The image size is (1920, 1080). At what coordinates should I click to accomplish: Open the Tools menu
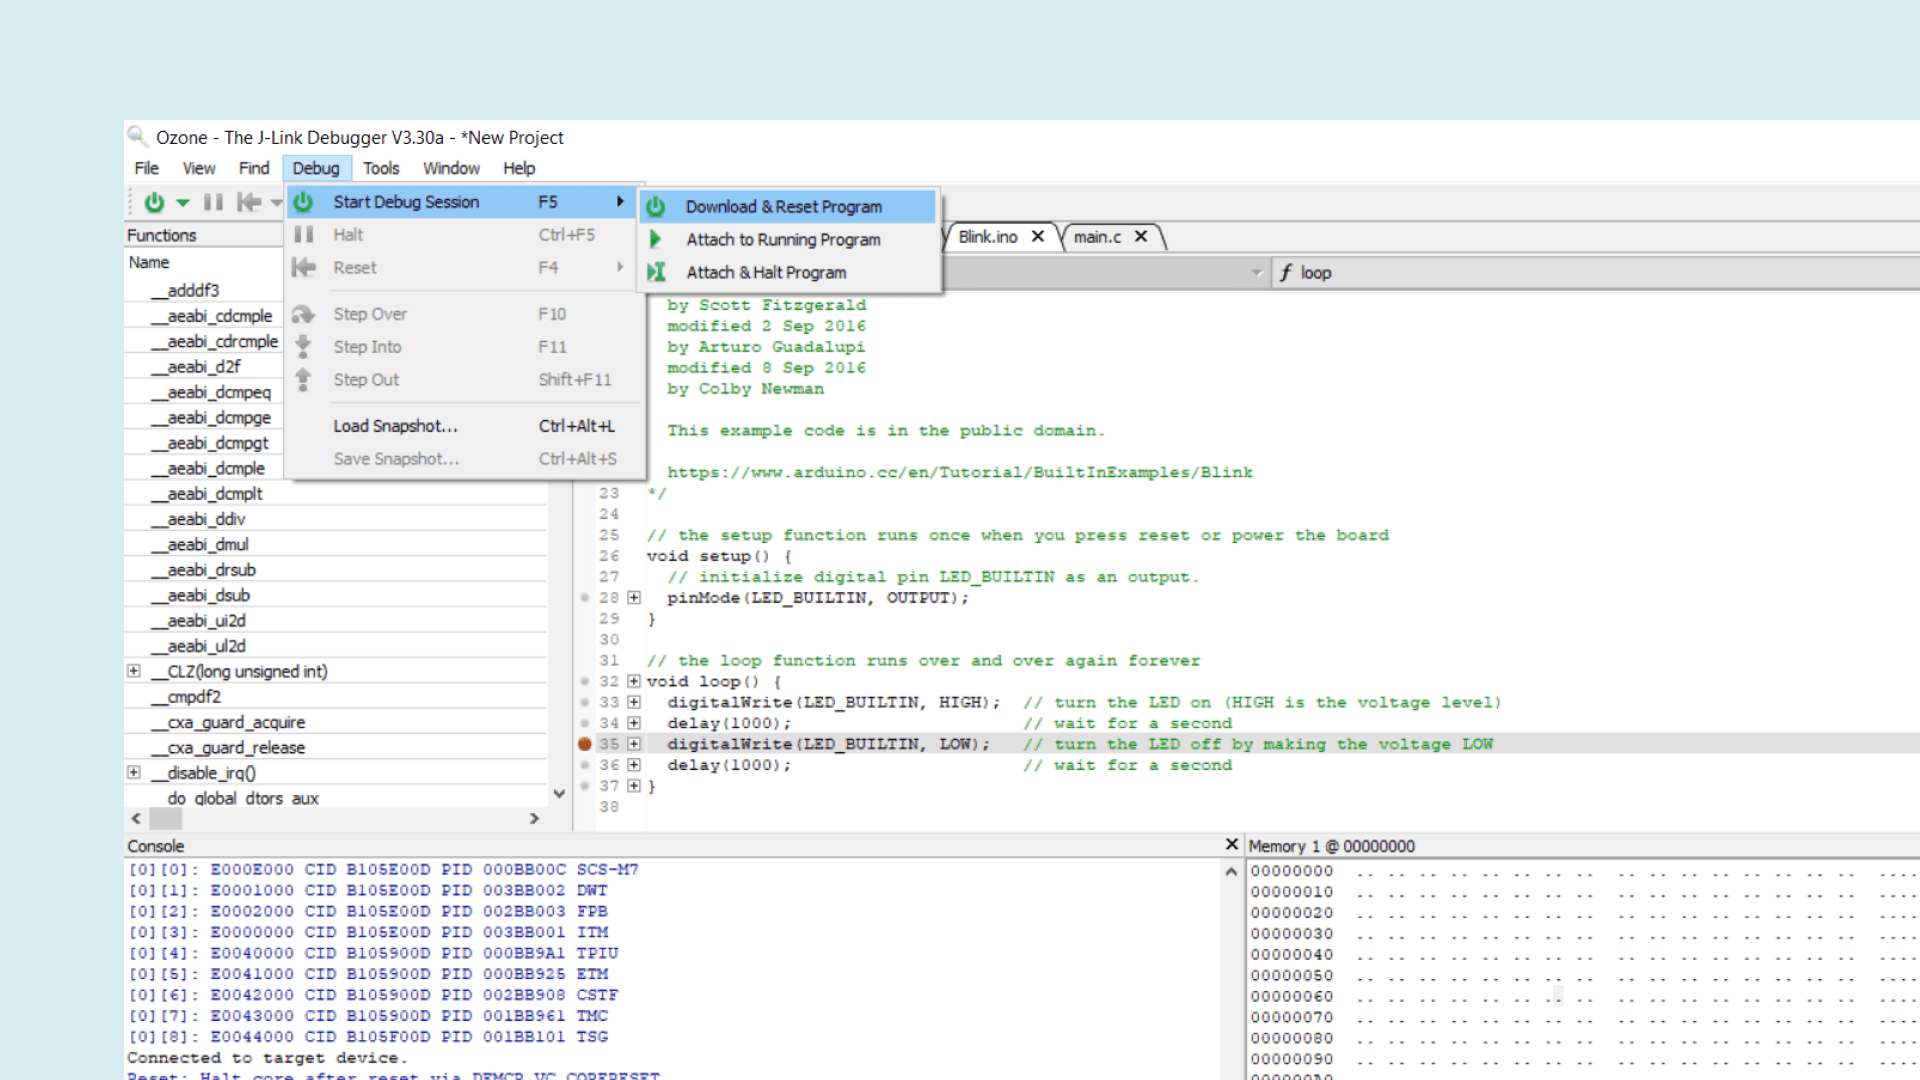click(x=381, y=168)
